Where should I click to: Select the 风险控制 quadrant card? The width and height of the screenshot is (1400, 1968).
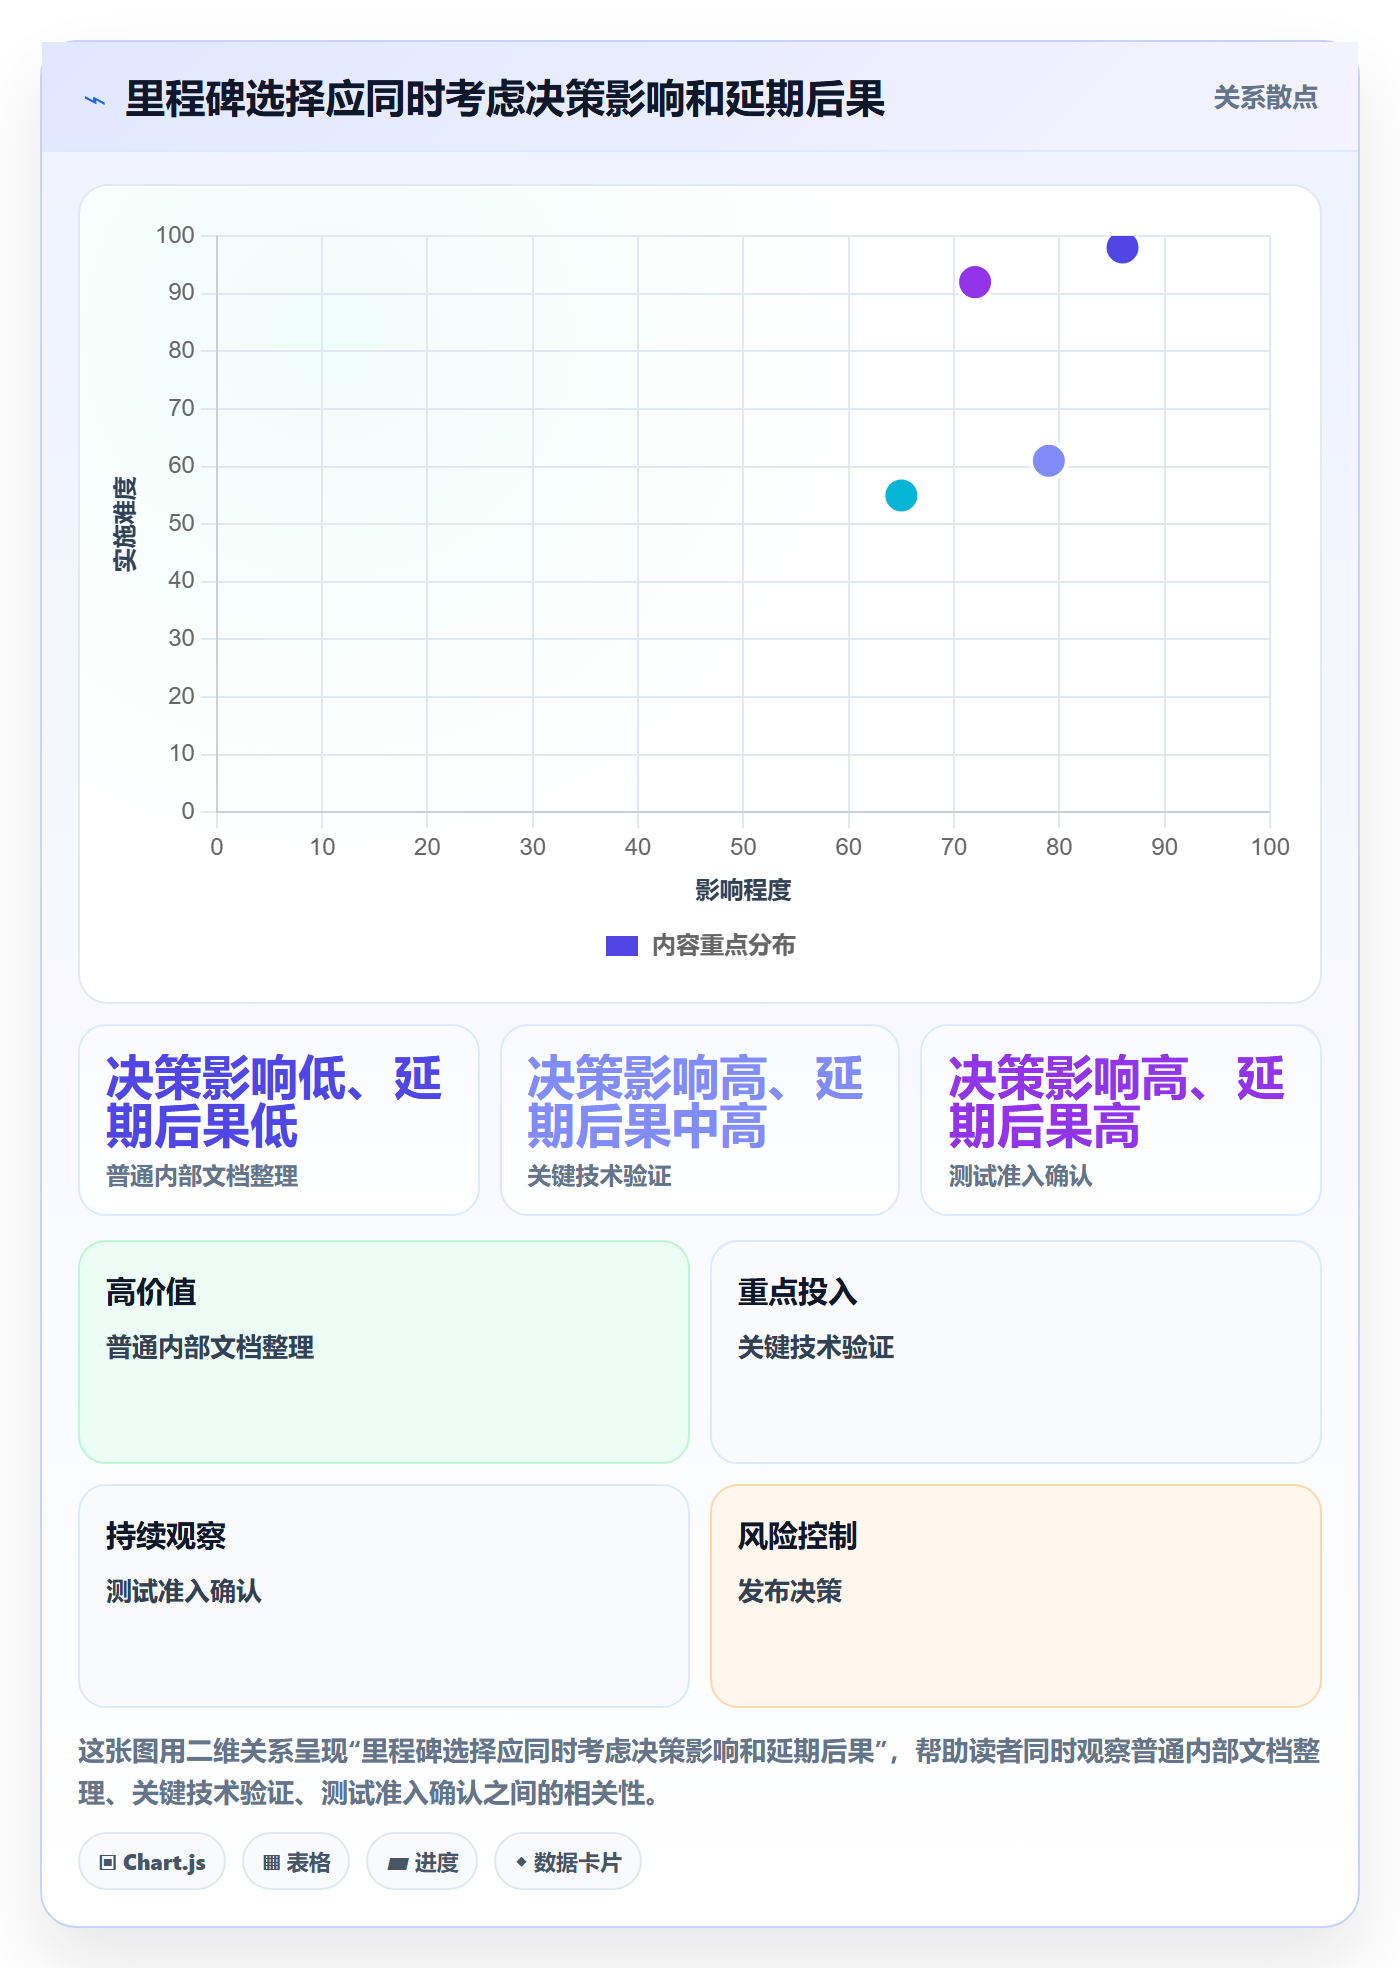pyautogui.click(x=1016, y=1596)
